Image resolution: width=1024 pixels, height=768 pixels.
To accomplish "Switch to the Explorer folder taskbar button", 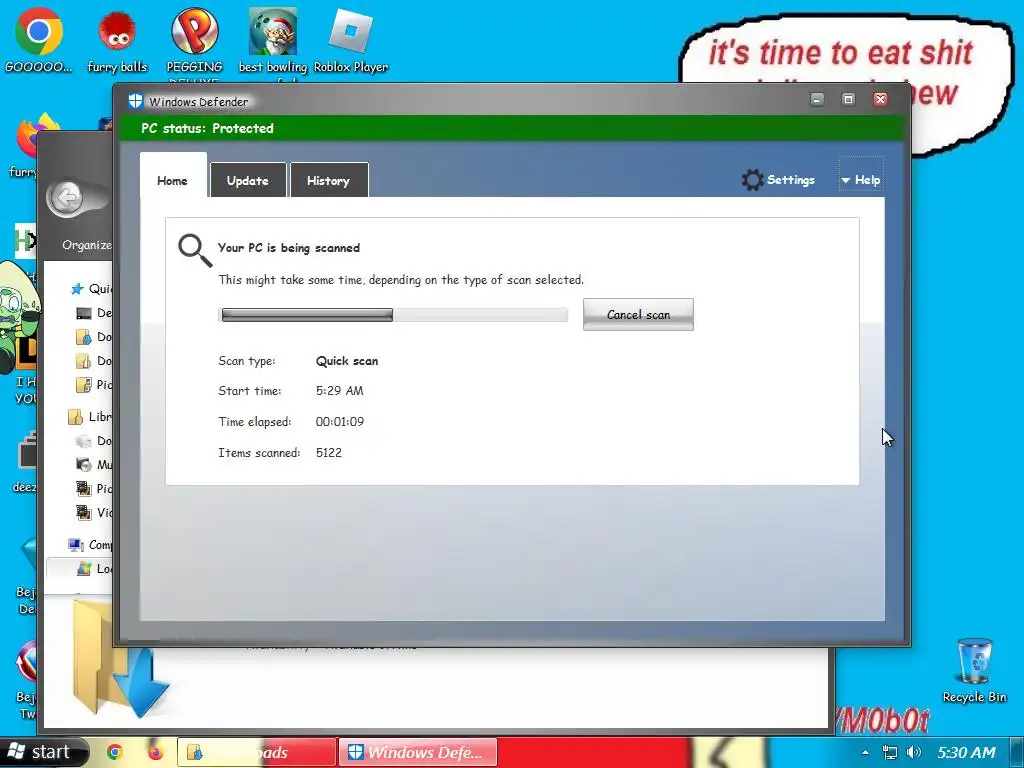I will [256, 752].
